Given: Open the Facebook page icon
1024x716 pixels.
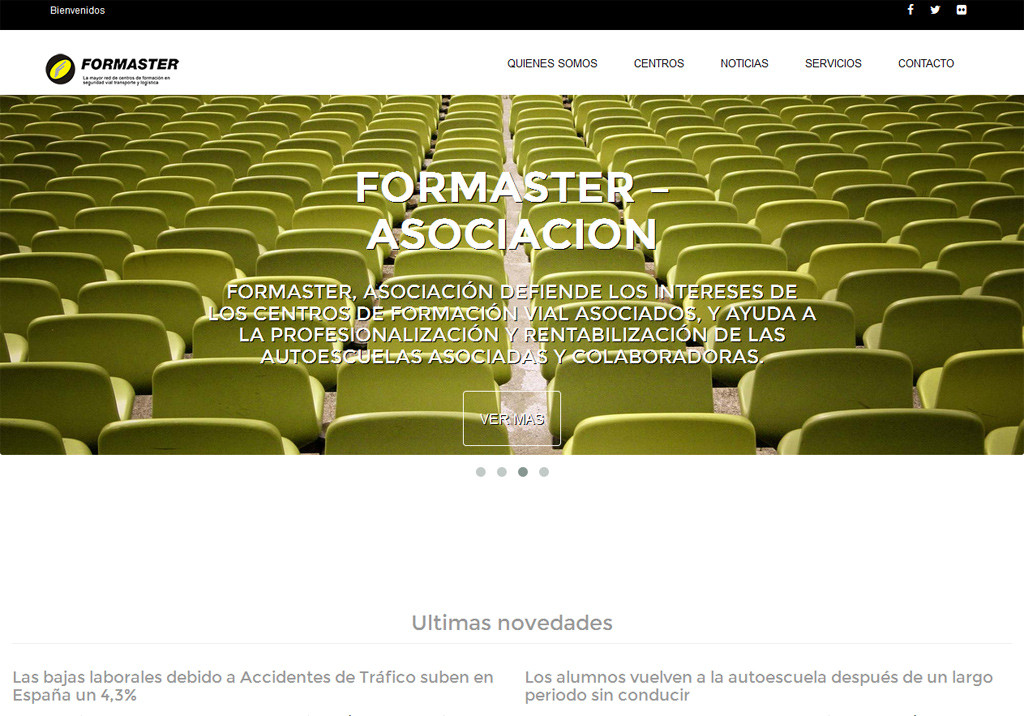Looking at the screenshot, I should (910, 10).
